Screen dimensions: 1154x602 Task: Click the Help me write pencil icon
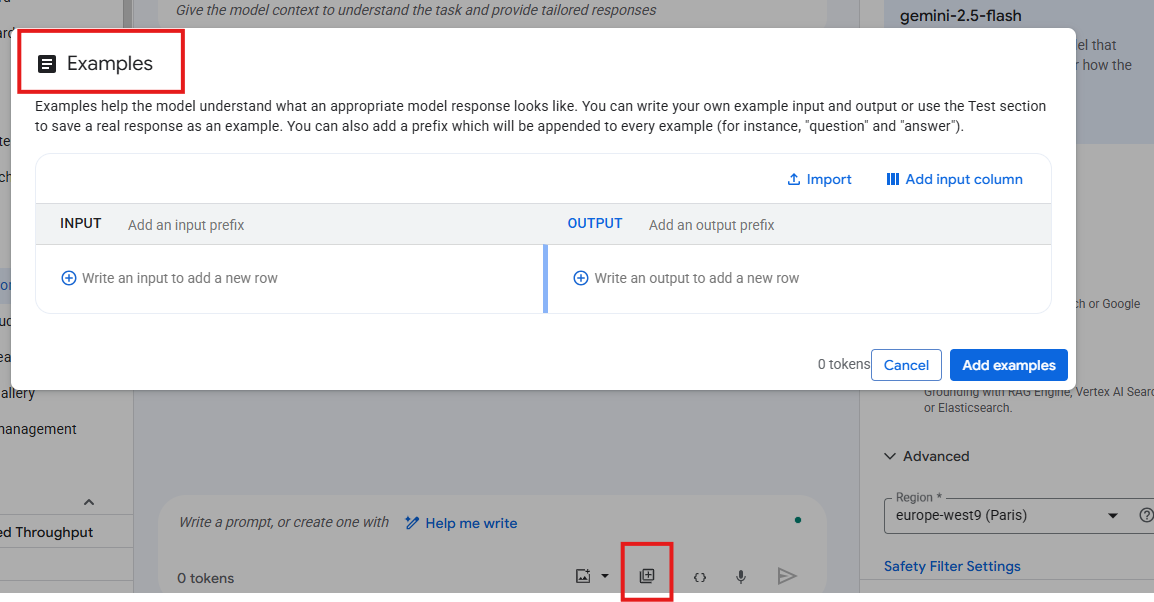[x=412, y=523]
